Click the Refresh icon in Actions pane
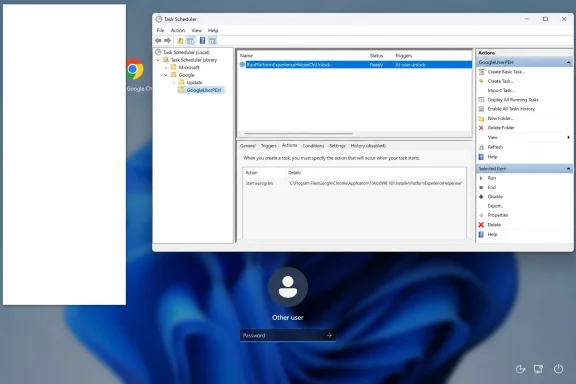Viewport: 576px width, 384px height. tap(481, 147)
